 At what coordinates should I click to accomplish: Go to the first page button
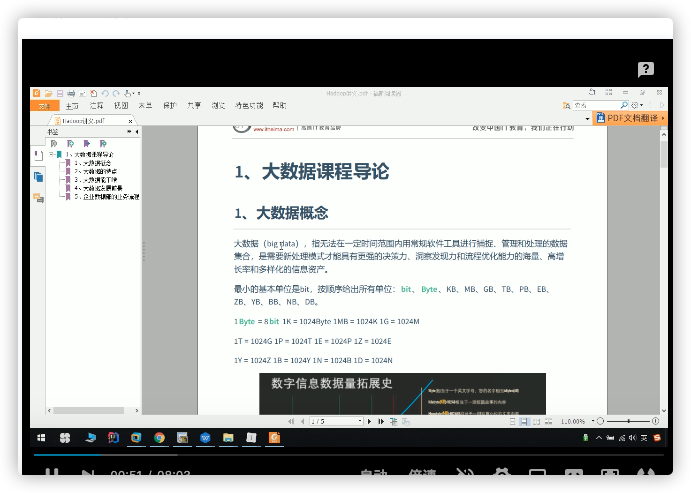tap(291, 422)
